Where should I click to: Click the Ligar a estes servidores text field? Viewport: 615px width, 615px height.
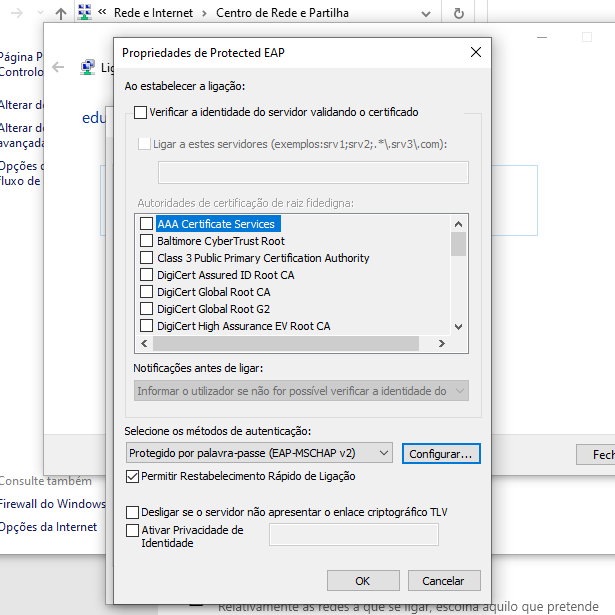tap(313, 172)
